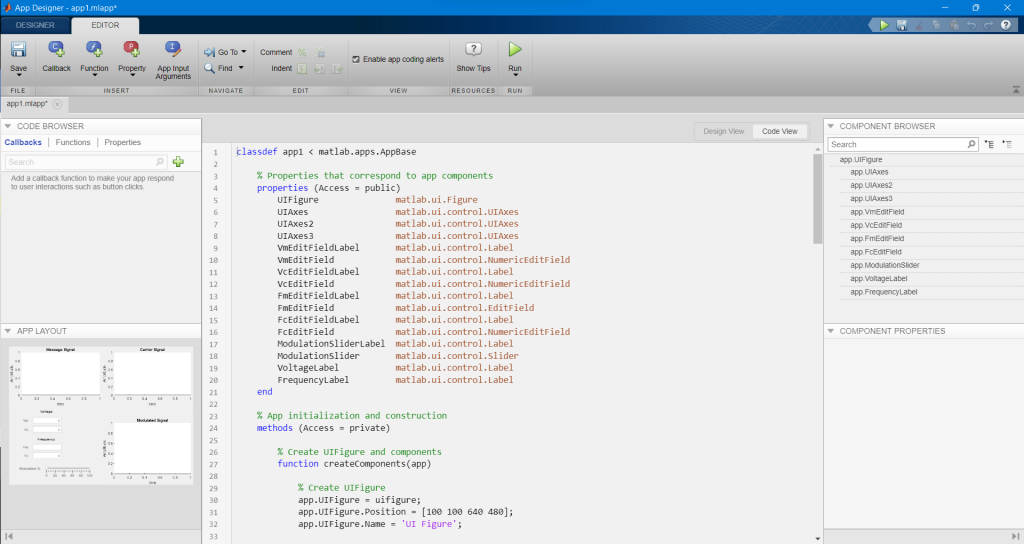The height and width of the screenshot is (544, 1024).
Task: Select the Code View toggle button
Action: click(x=779, y=131)
